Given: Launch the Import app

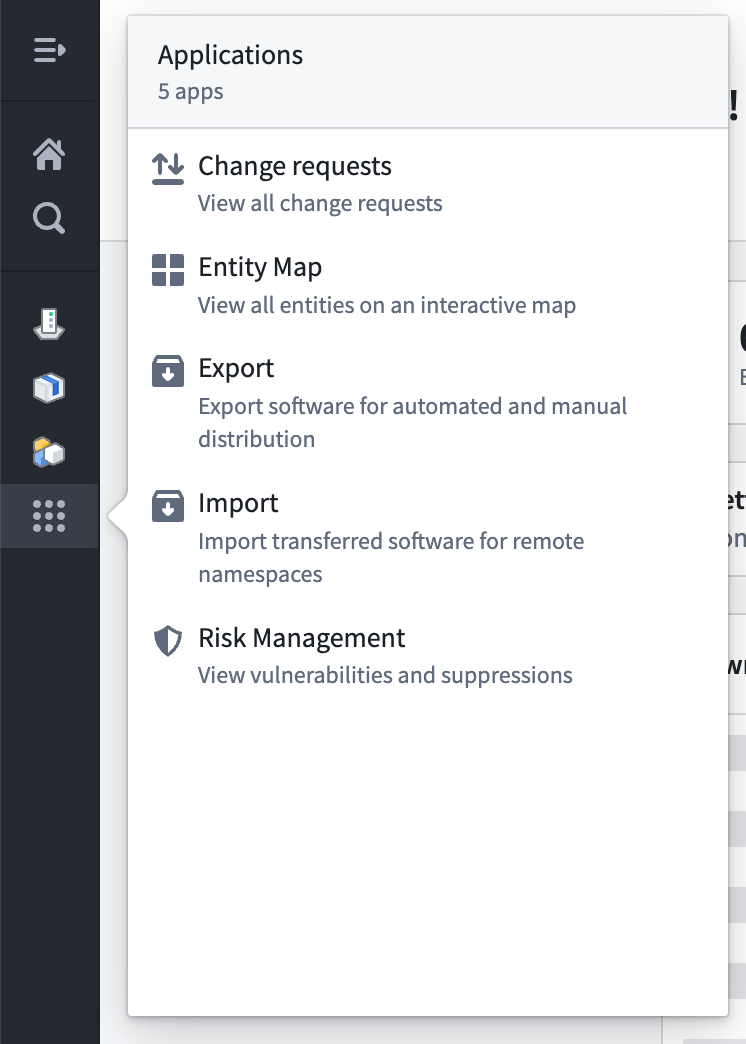Looking at the screenshot, I should tap(238, 503).
